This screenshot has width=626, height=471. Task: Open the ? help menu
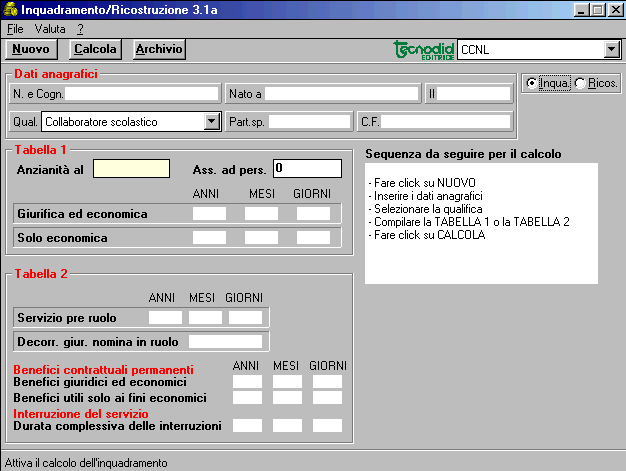pyautogui.click(x=80, y=29)
